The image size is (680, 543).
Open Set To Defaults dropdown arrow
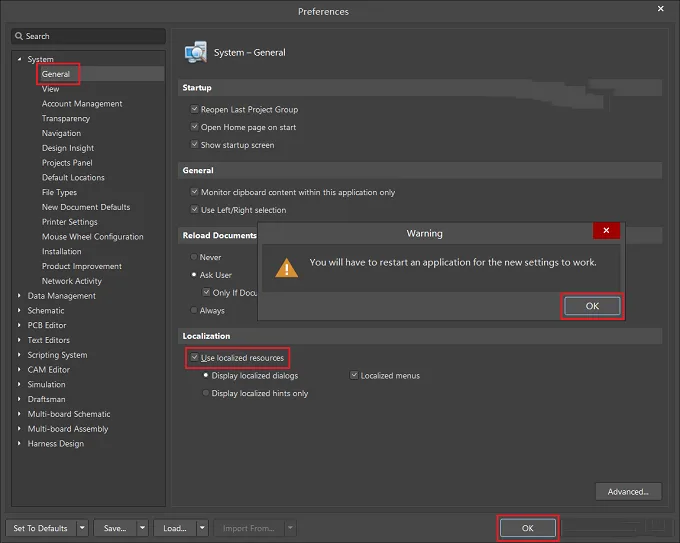[82, 528]
